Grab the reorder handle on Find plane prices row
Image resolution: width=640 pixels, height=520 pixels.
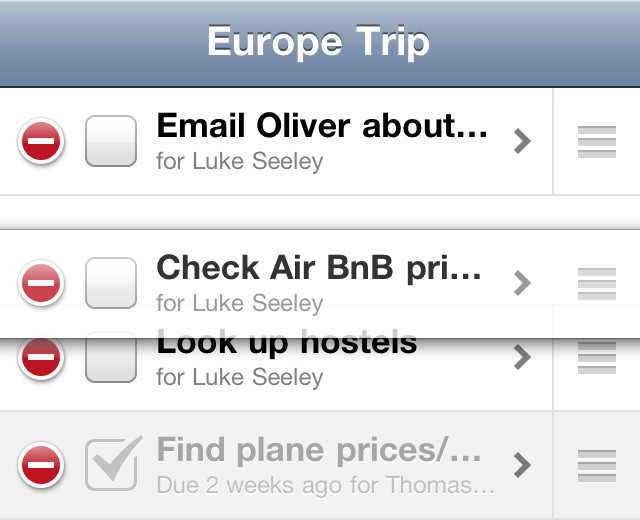597,466
